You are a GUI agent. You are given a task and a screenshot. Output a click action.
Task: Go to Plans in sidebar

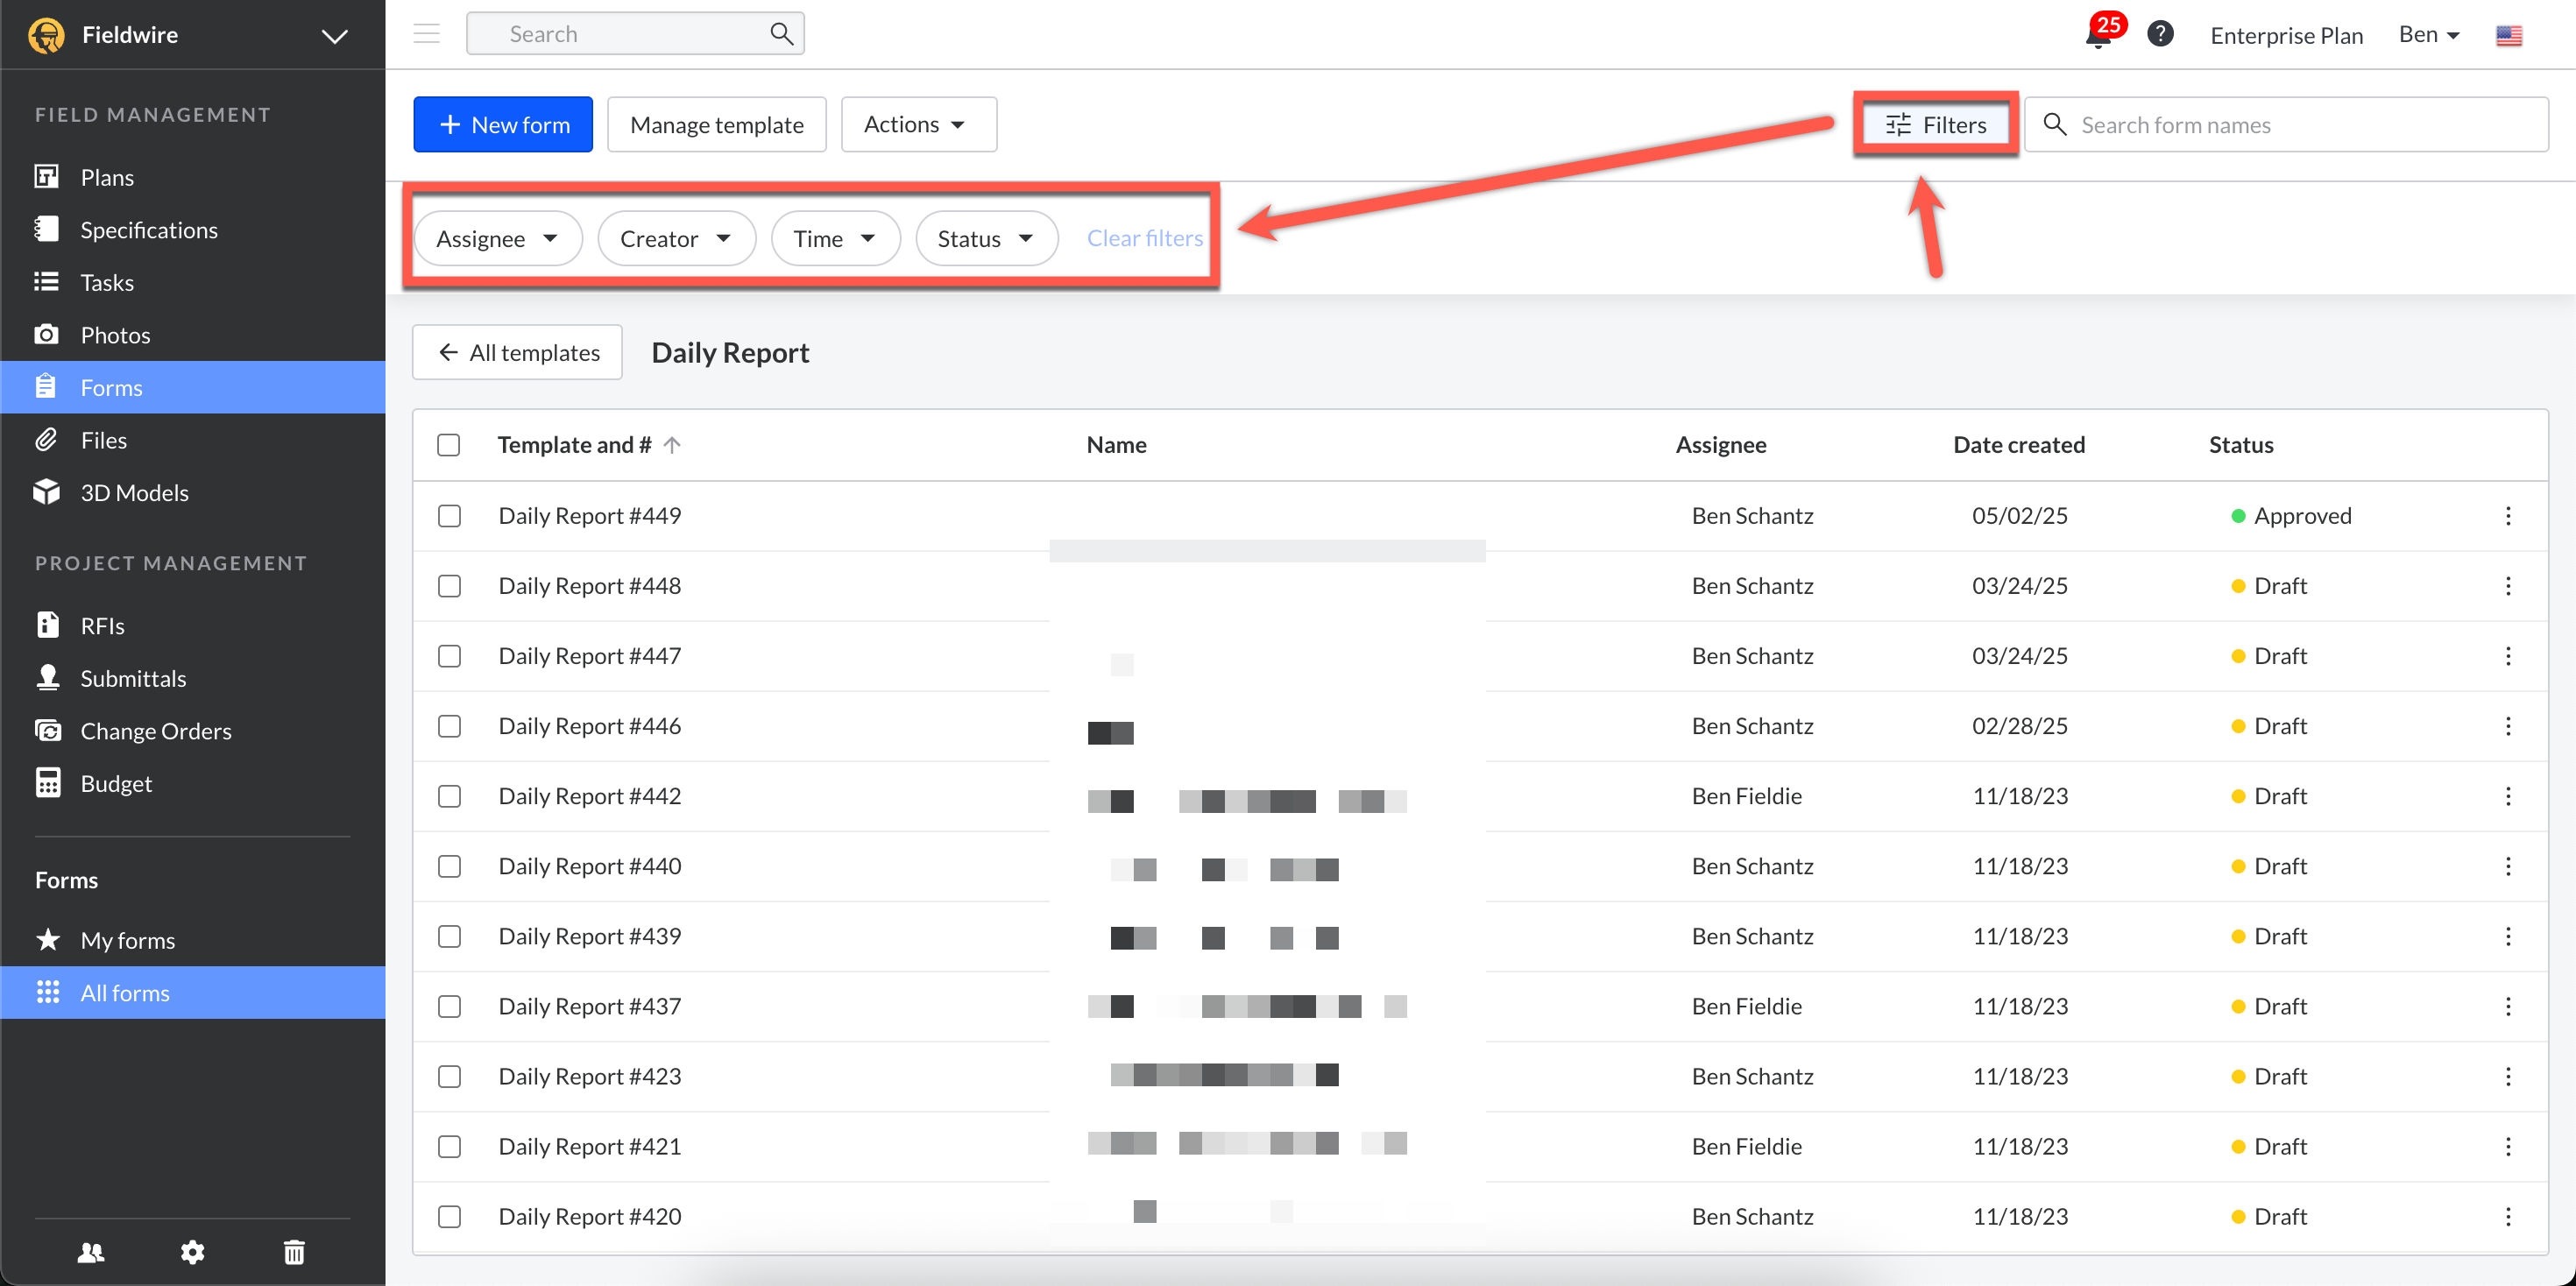point(107,177)
